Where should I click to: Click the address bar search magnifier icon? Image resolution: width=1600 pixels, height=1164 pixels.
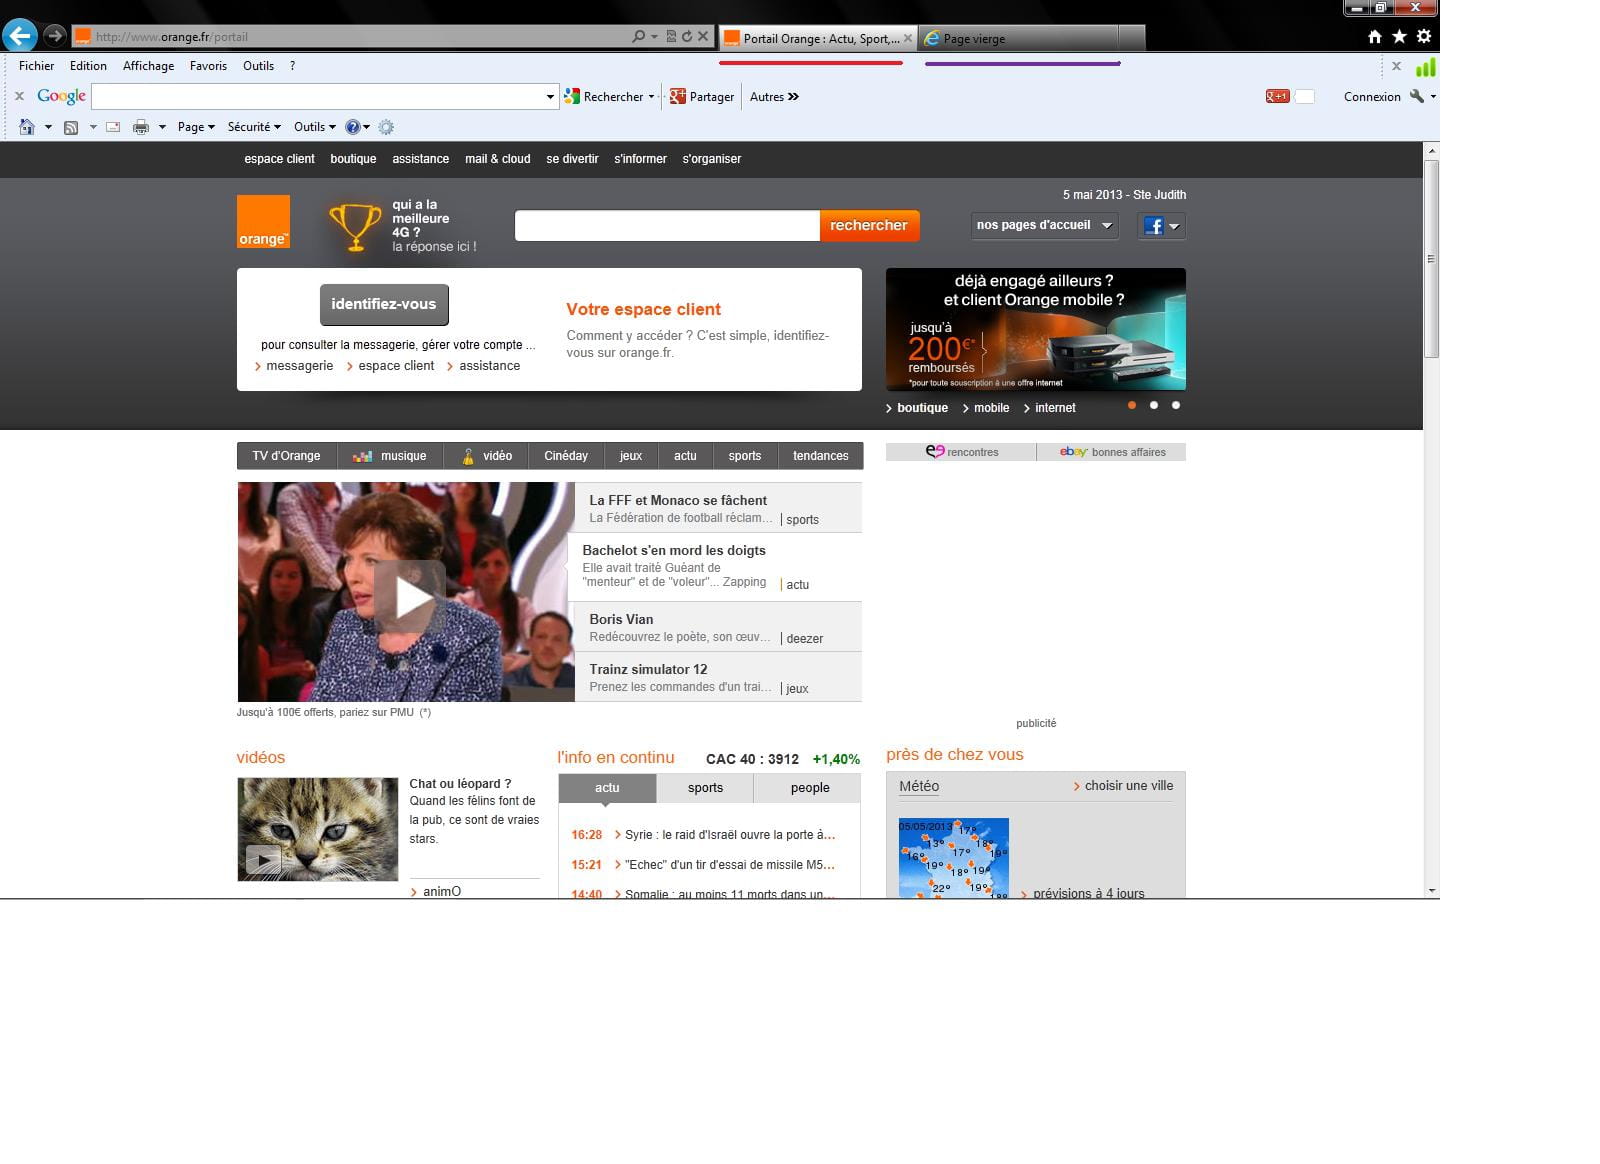(x=638, y=37)
